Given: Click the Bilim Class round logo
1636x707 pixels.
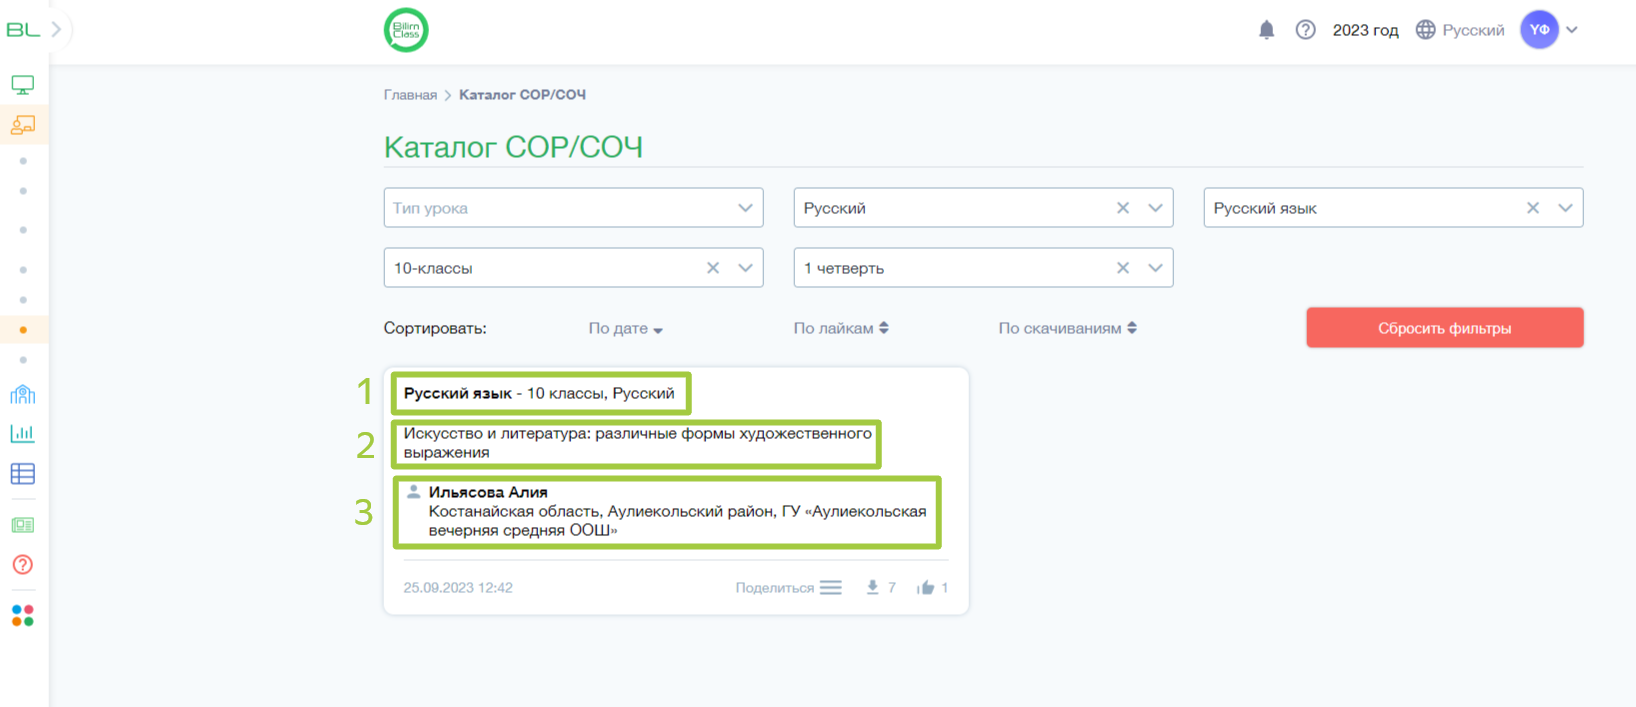Looking at the screenshot, I should (x=406, y=30).
